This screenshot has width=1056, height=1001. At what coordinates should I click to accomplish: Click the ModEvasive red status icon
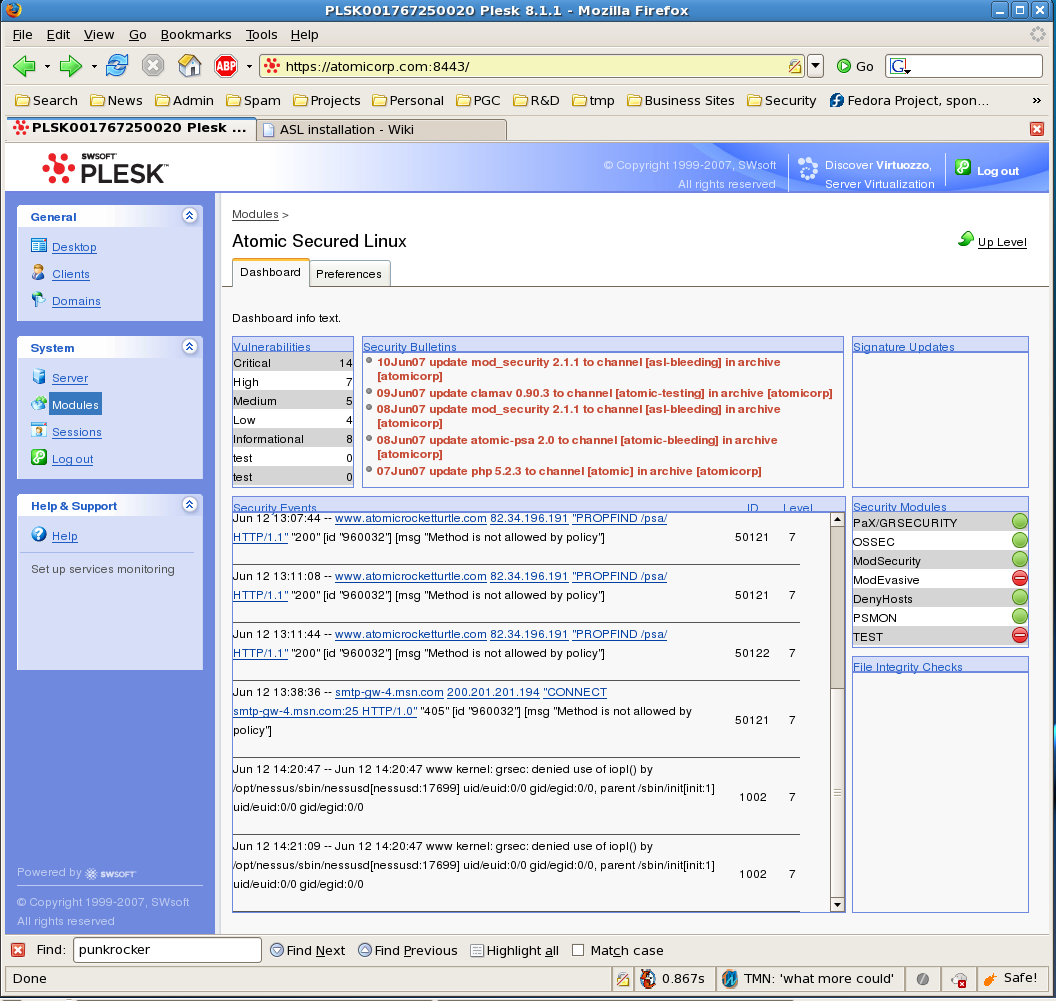(x=1019, y=579)
